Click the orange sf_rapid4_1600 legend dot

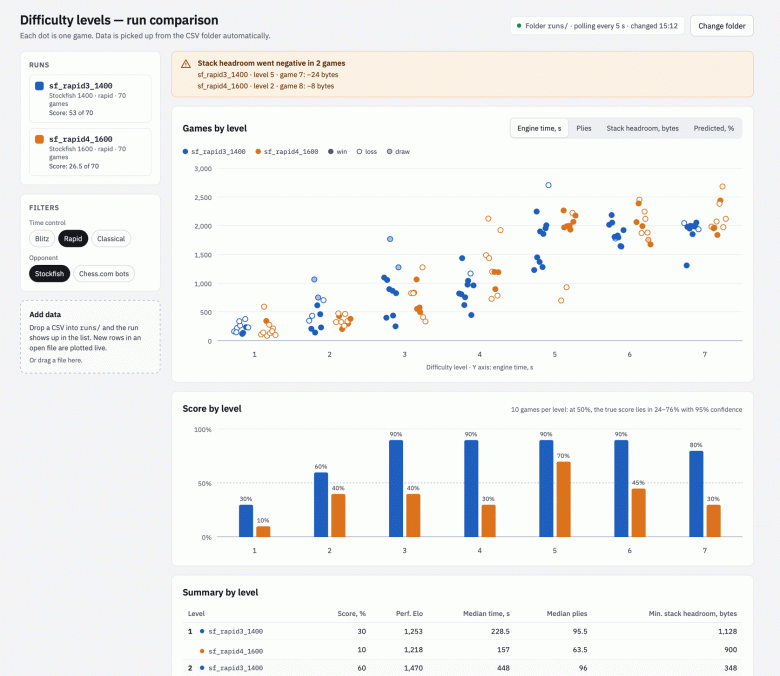[258, 152]
